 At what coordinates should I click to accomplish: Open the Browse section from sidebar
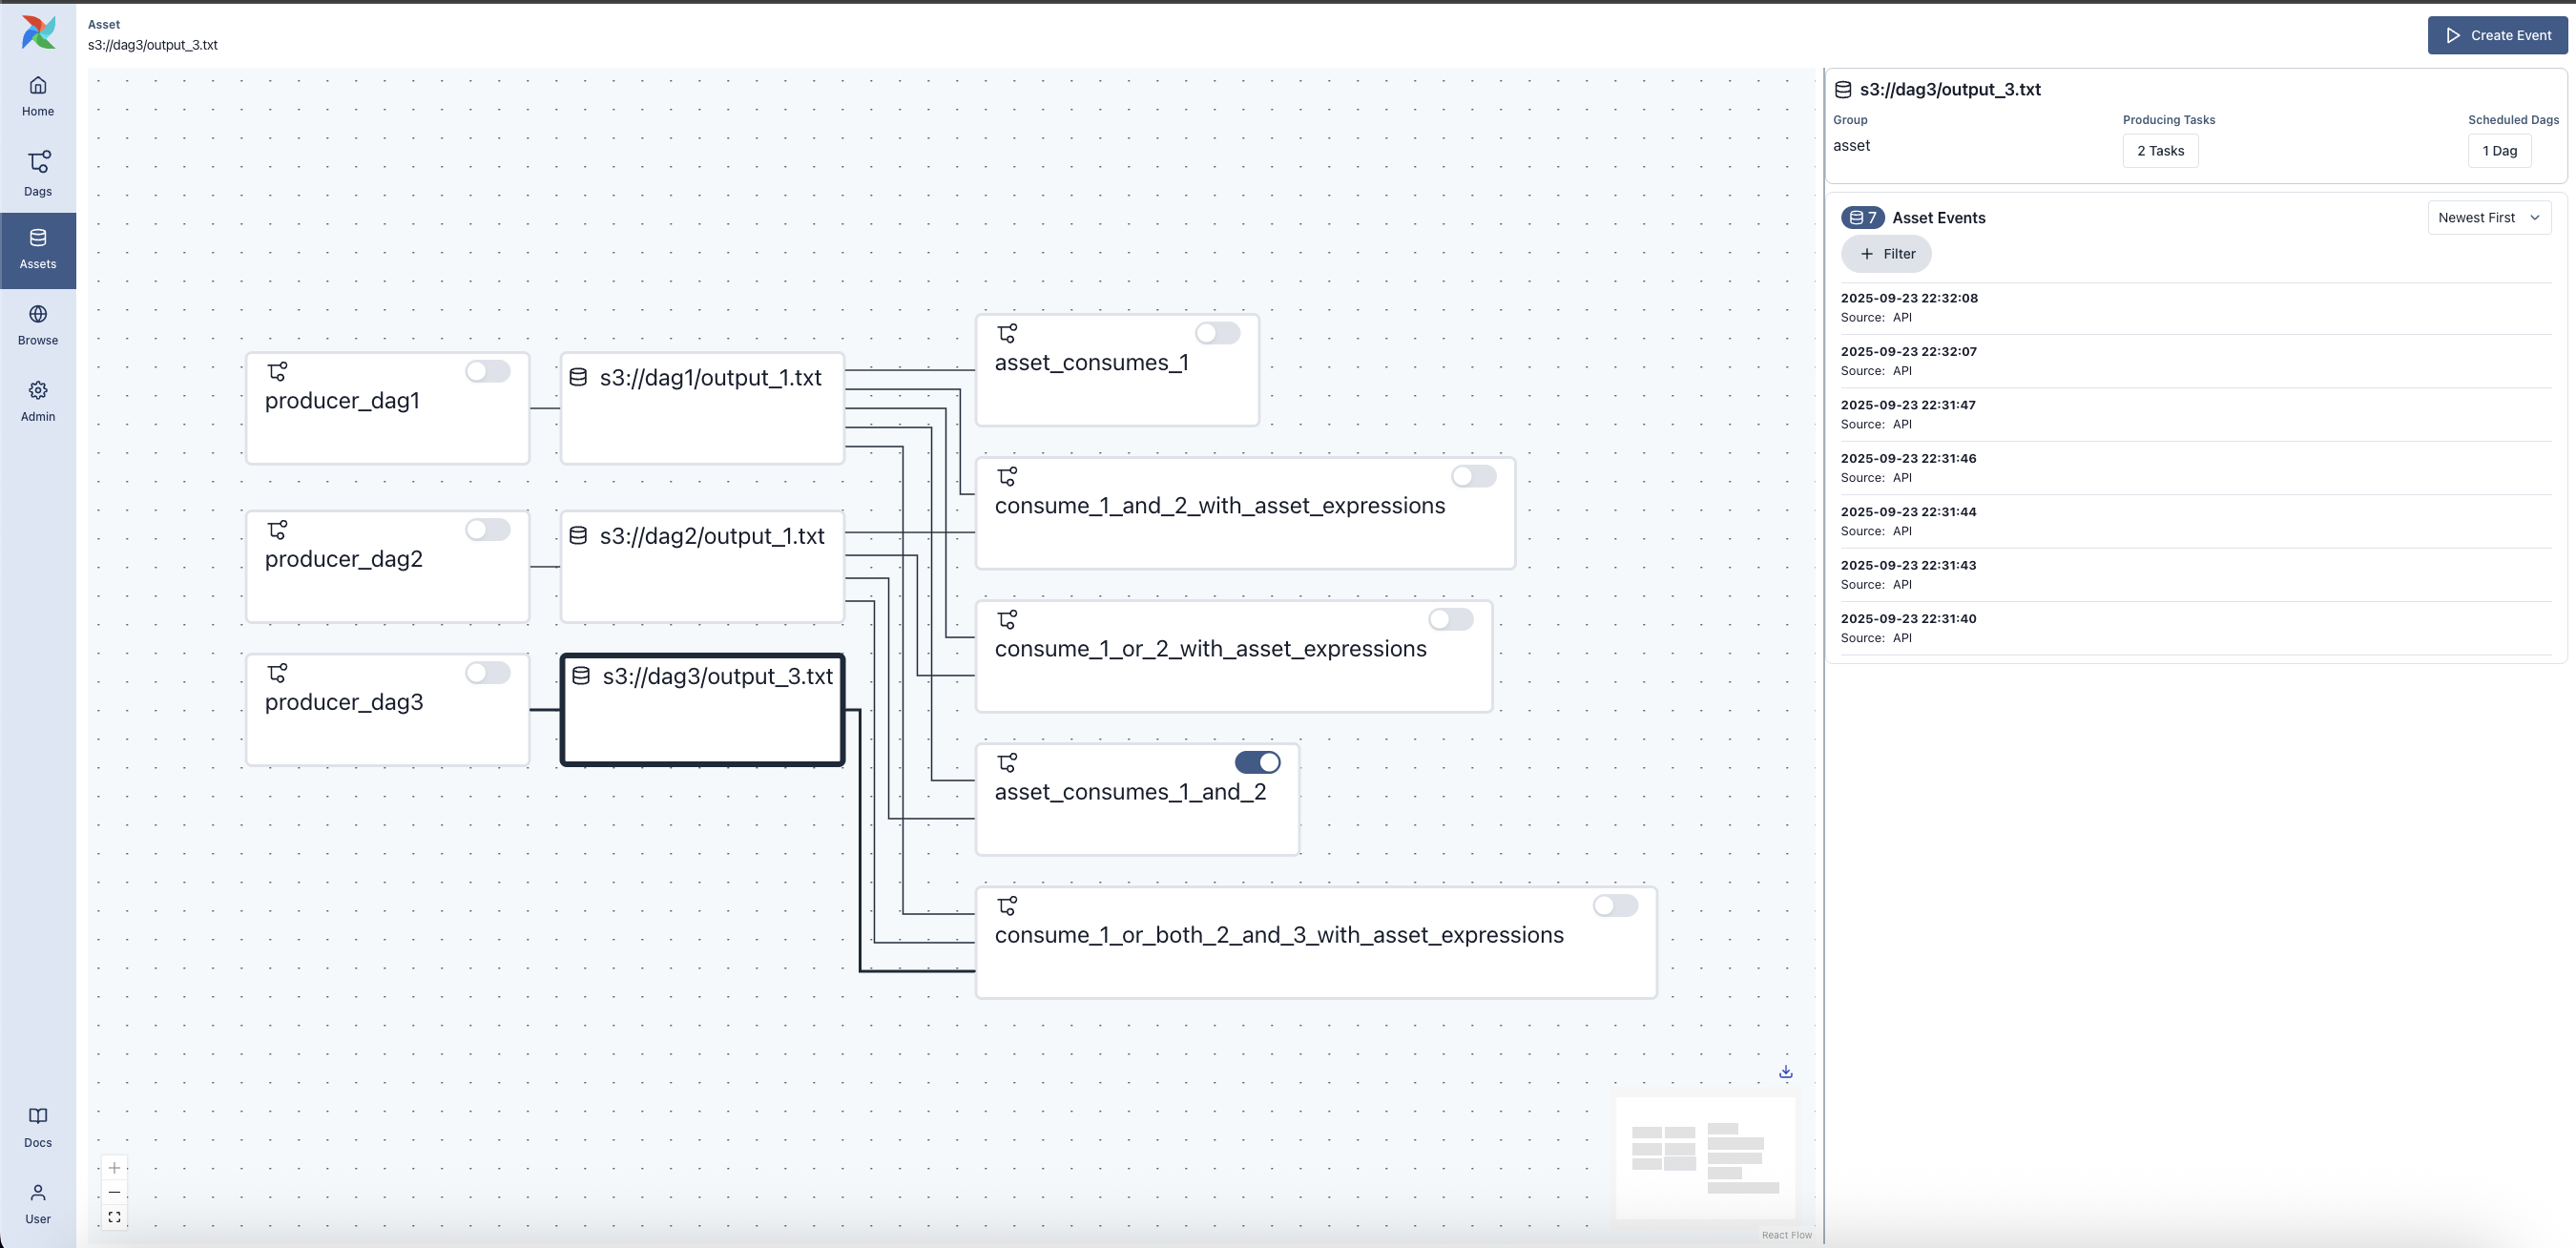coord(37,323)
